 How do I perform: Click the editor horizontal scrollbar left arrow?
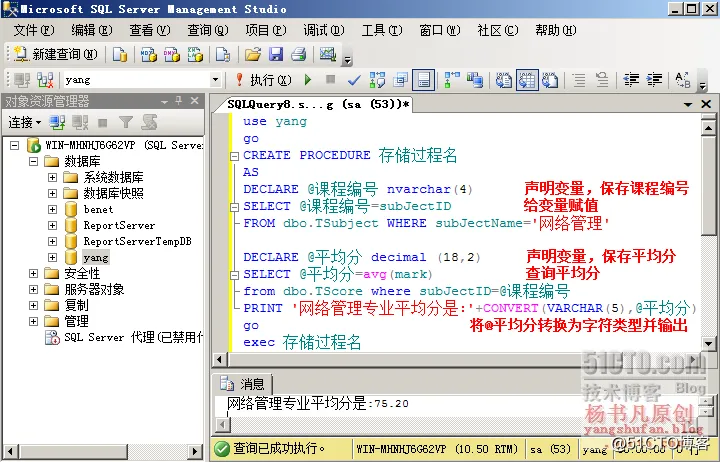[x=219, y=359]
